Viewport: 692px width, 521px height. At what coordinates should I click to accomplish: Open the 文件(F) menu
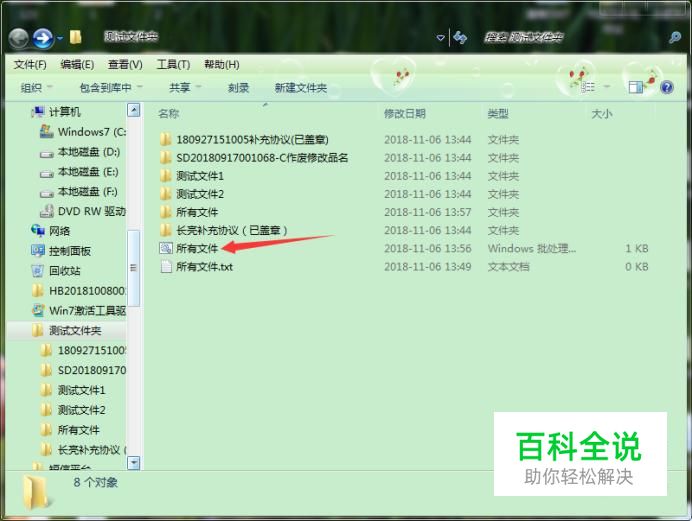[30, 65]
